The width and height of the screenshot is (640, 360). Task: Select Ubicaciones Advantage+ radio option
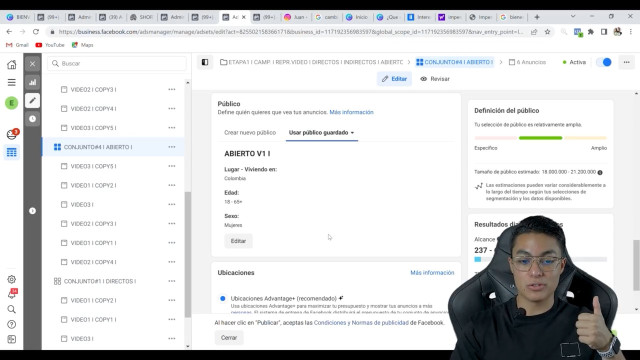222,298
